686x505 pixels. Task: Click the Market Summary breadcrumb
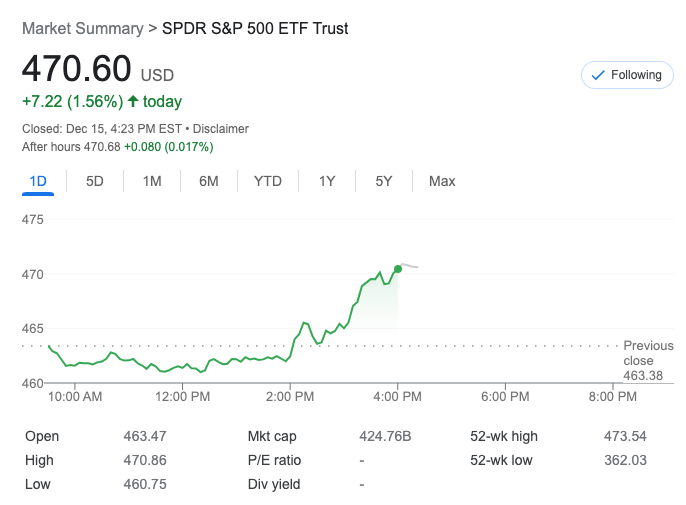[82, 29]
